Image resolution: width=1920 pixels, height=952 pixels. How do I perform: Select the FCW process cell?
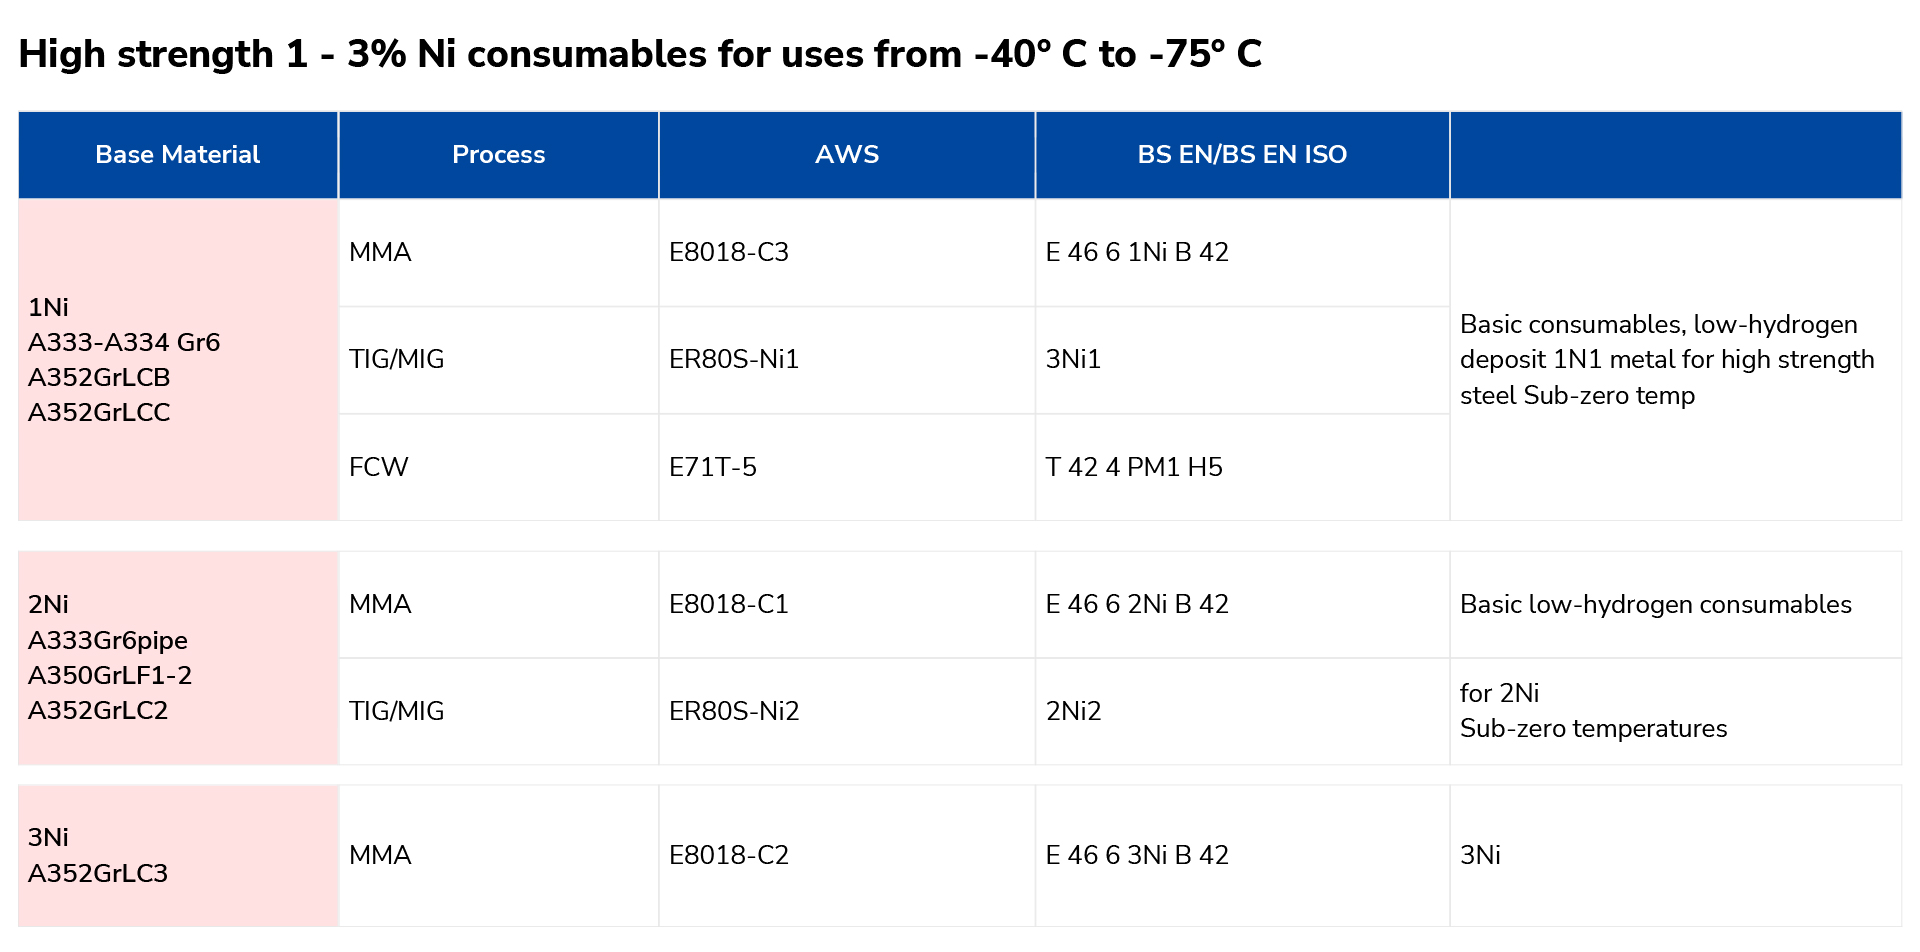tap(498, 467)
